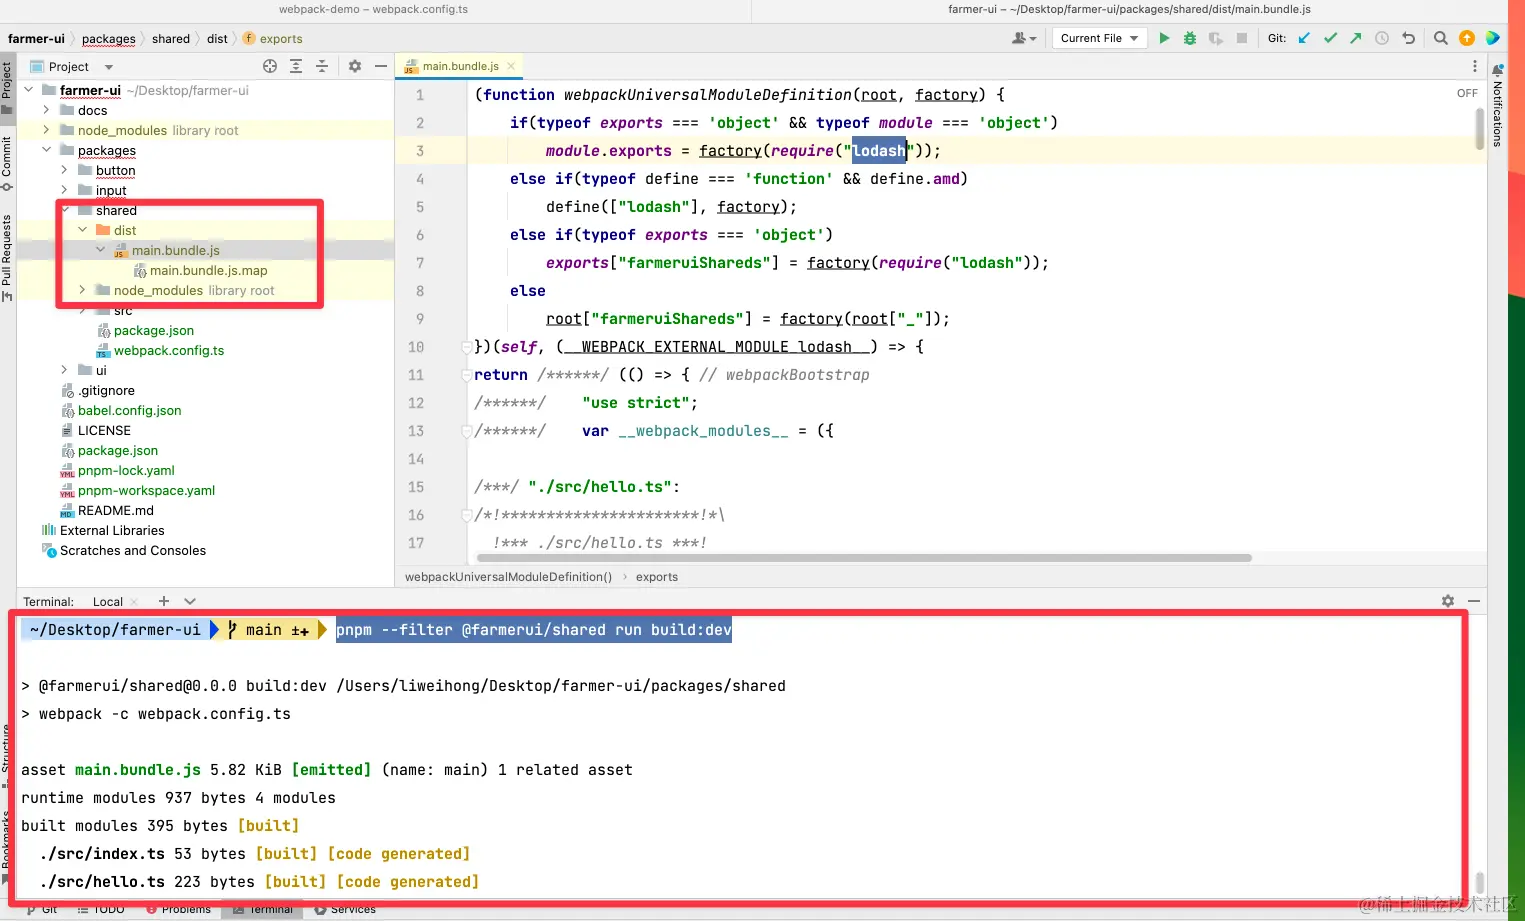Expand the docs folder
1525x921 pixels.
coord(46,110)
